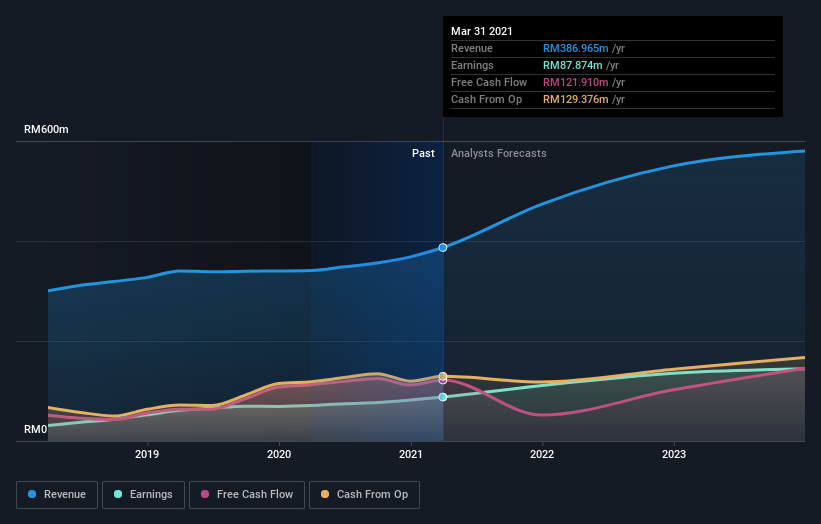Select the Cash From Op orange data point

tap(443, 376)
